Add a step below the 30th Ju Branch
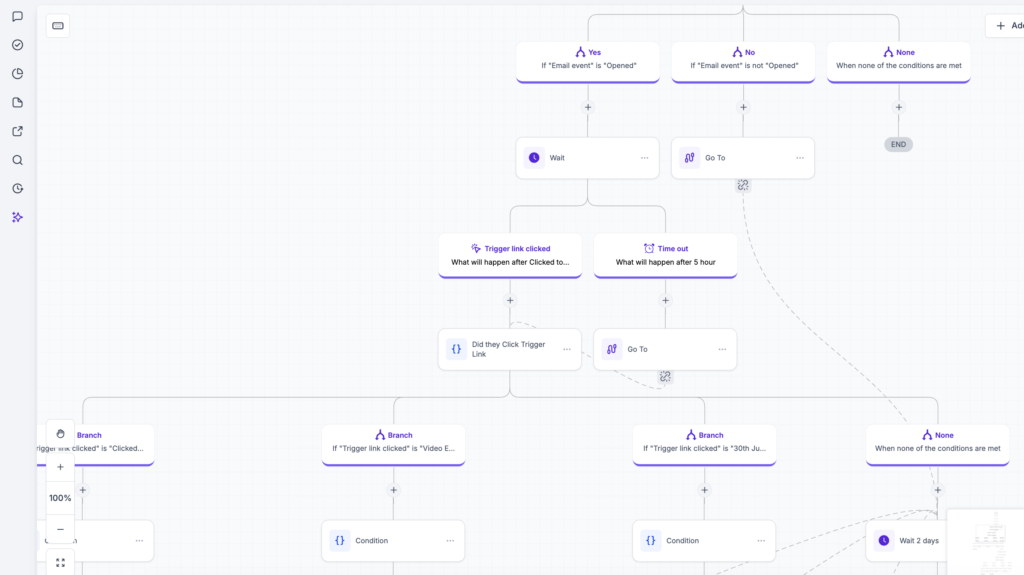The width and height of the screenshot is (1024, 575). pos(705,490)
